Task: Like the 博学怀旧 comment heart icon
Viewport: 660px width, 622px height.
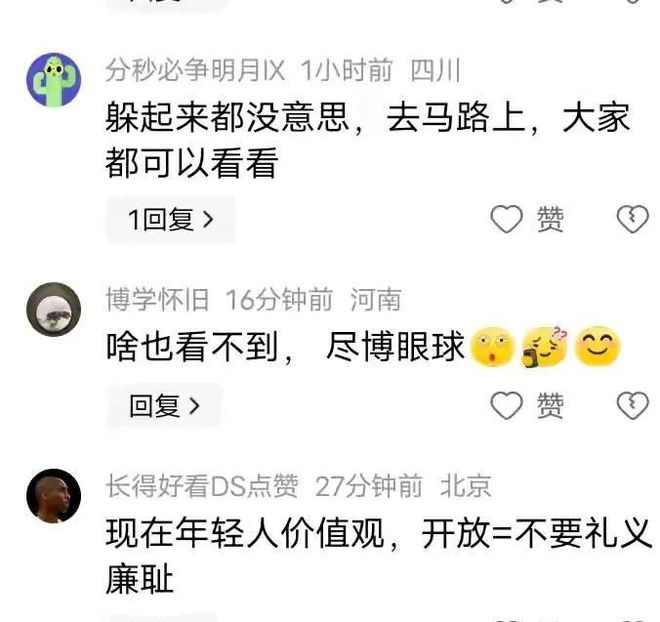Action: 506,406
